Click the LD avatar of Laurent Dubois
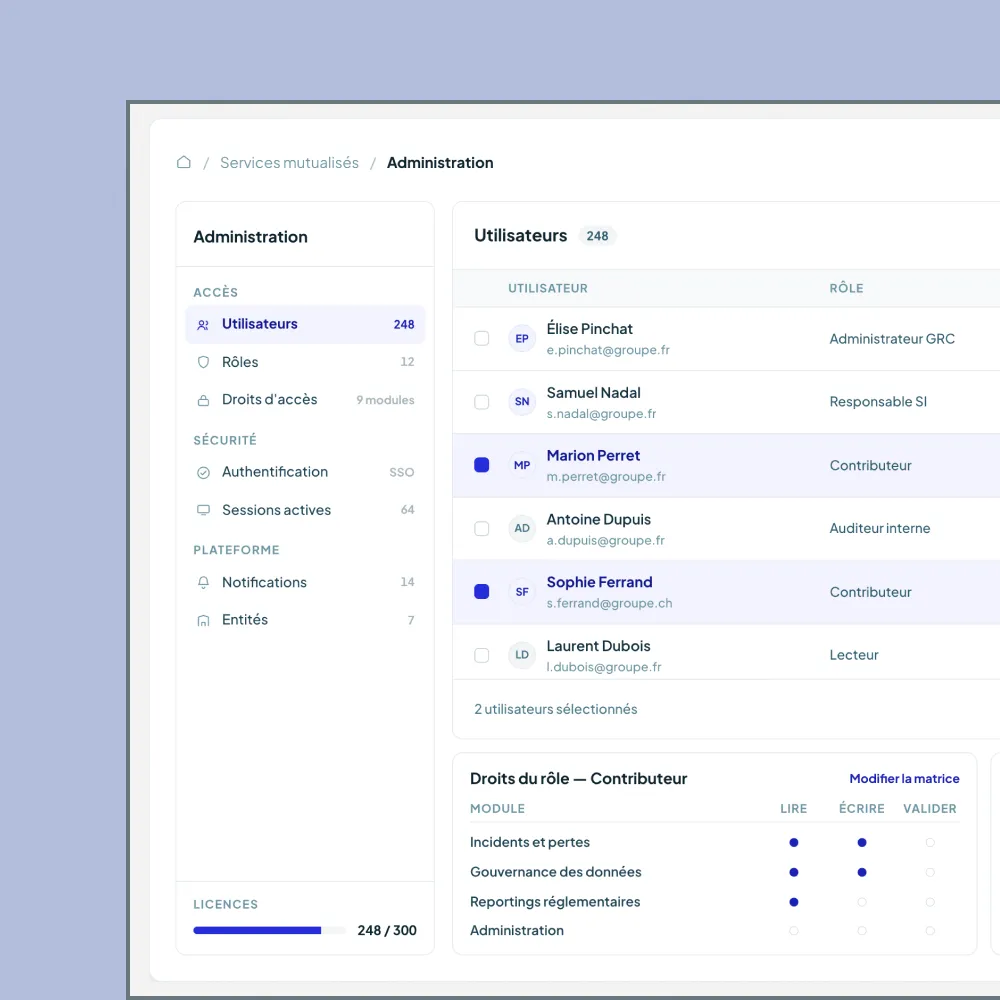Screen dimensions: 1000x1000 click(522, 655)
